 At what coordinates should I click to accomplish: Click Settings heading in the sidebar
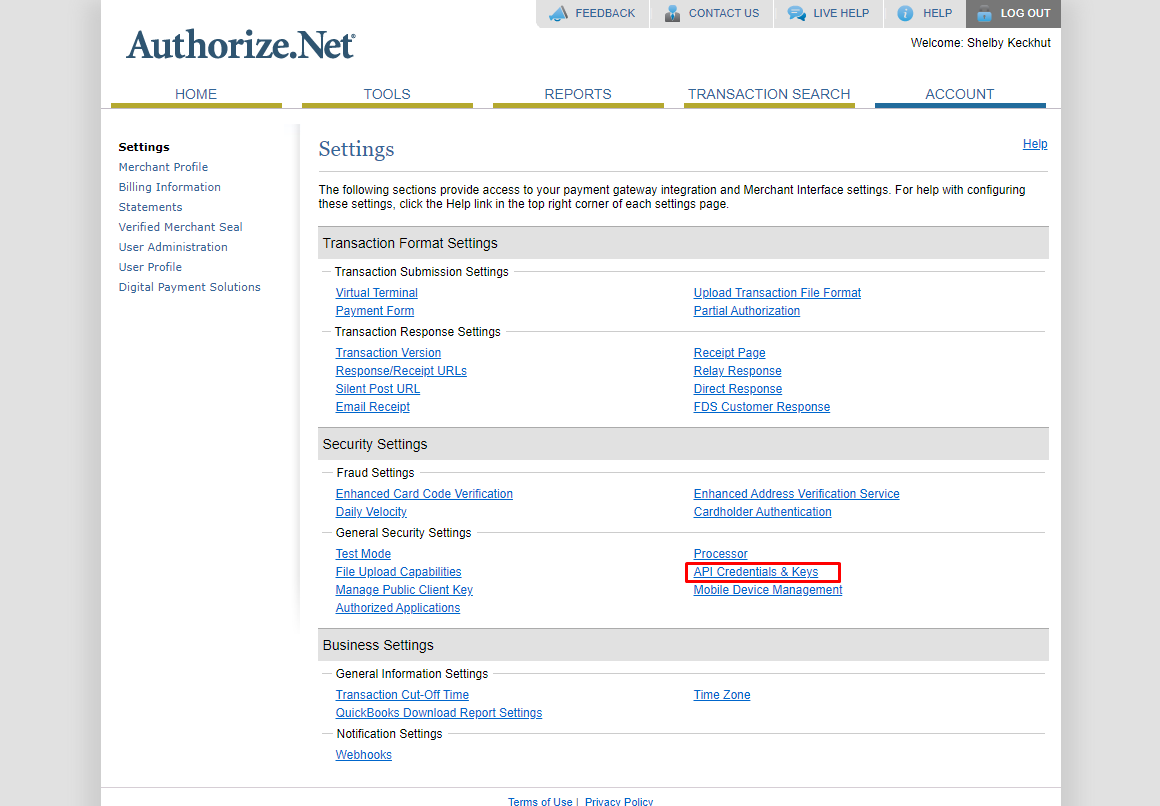[x=144, y=147]
